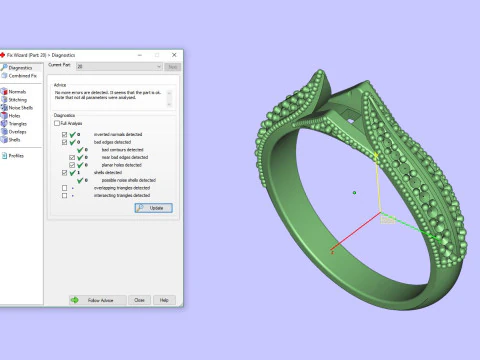The height and width of the screenshot is (360, 480).
Task: Click the Follow Advice button
Action: [98, 300]
